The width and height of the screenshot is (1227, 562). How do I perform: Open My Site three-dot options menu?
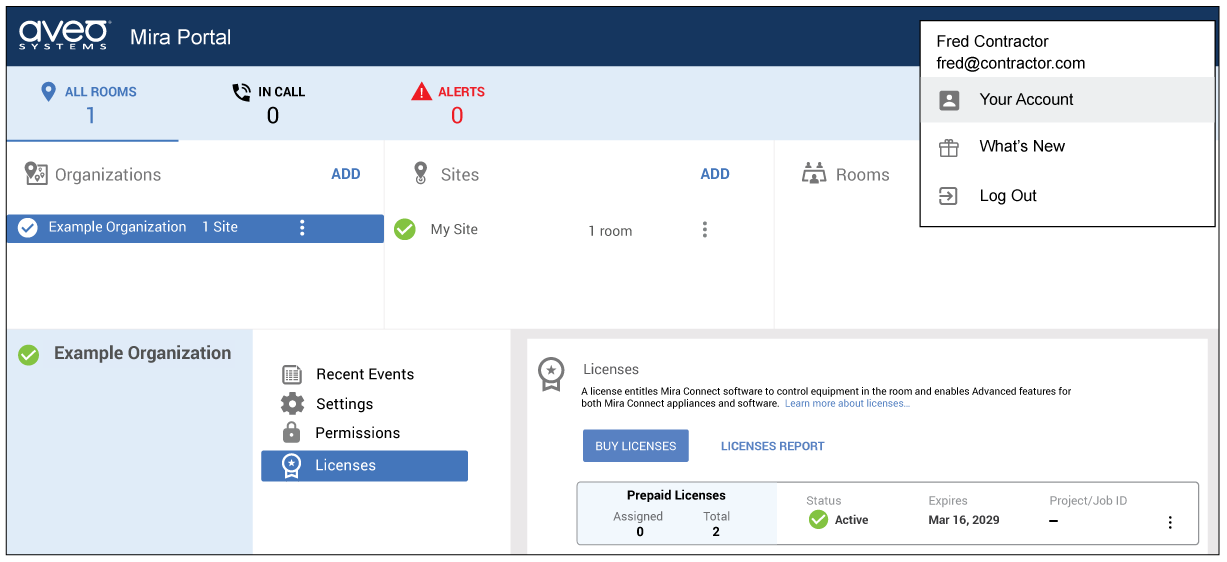click(x=704, y=230)
